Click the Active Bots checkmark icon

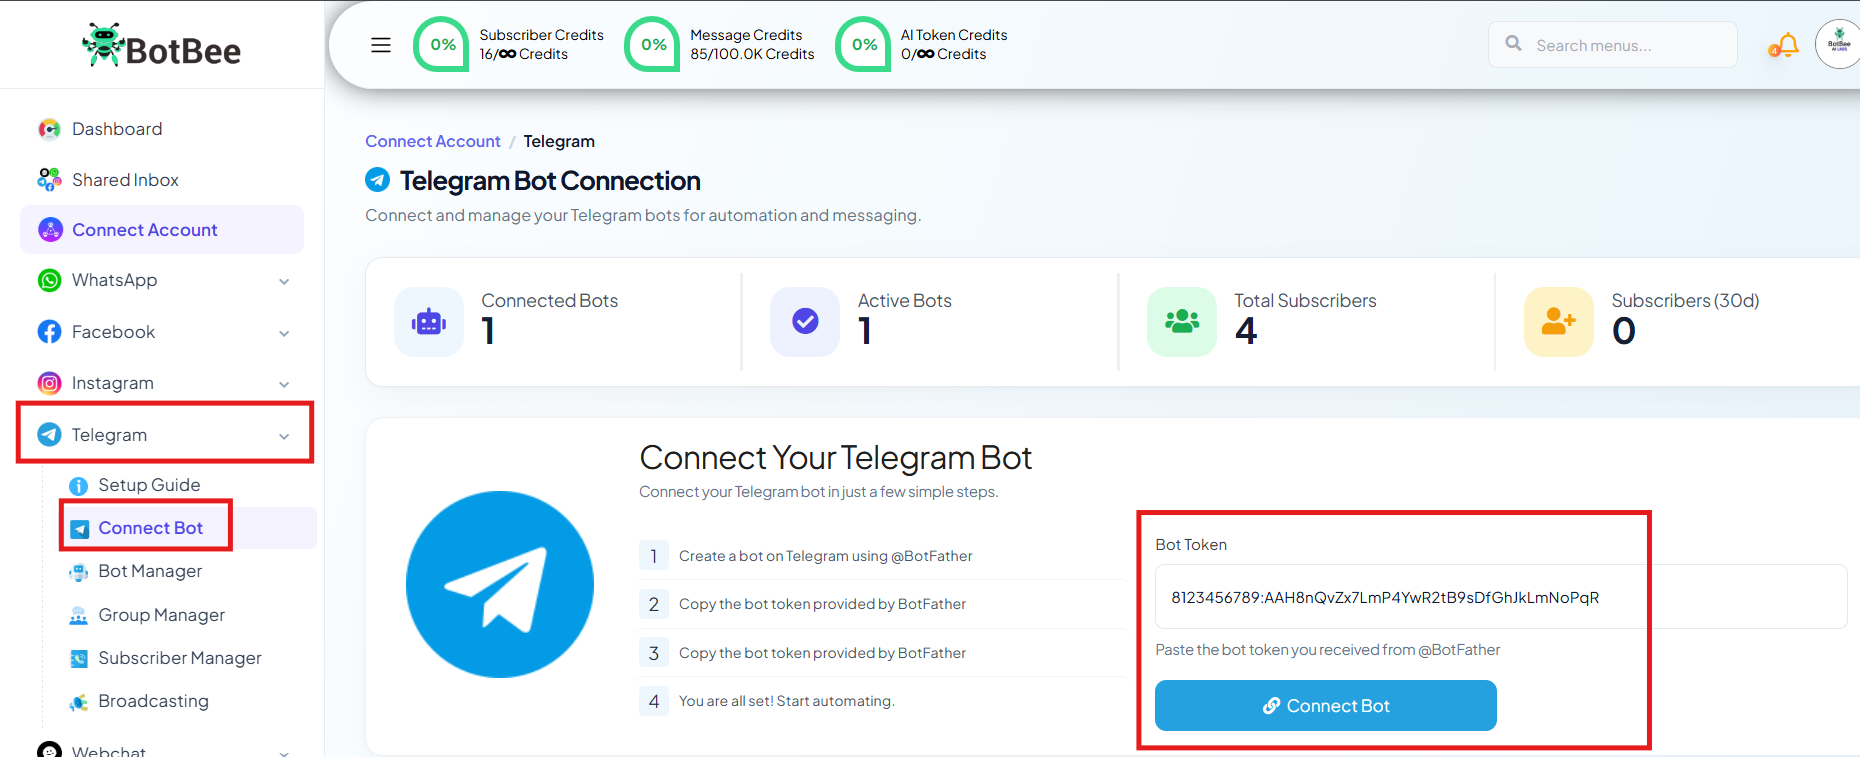click(x=805, y=322)
